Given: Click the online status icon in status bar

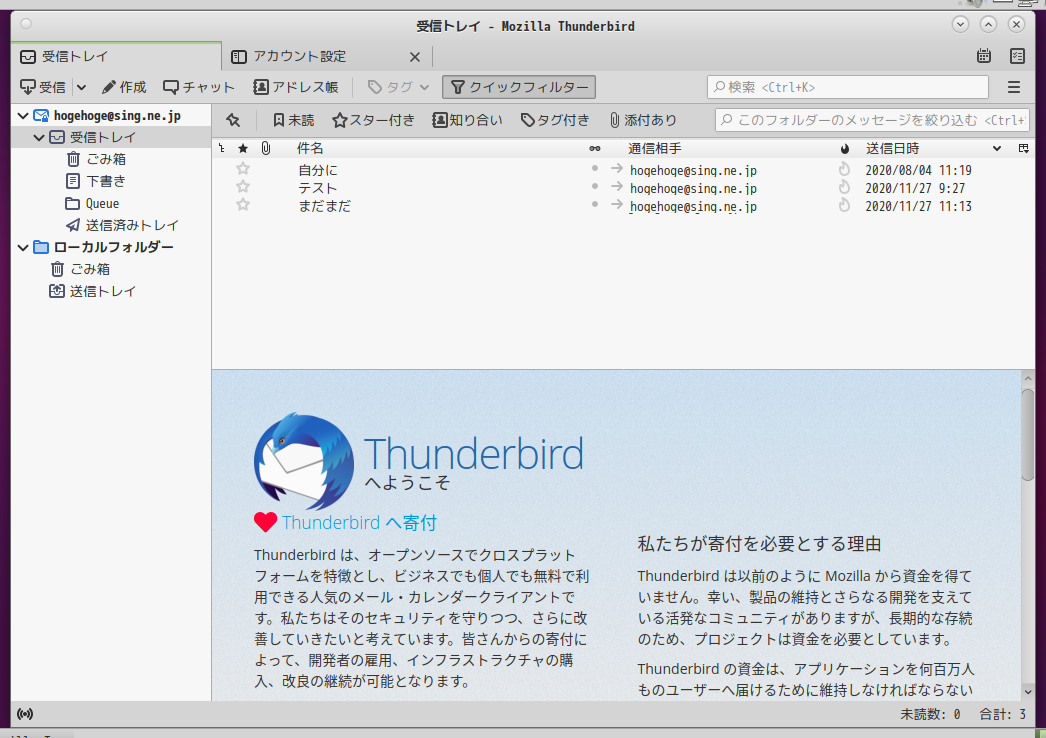Looking at the screenshot, I should [25, 714].
